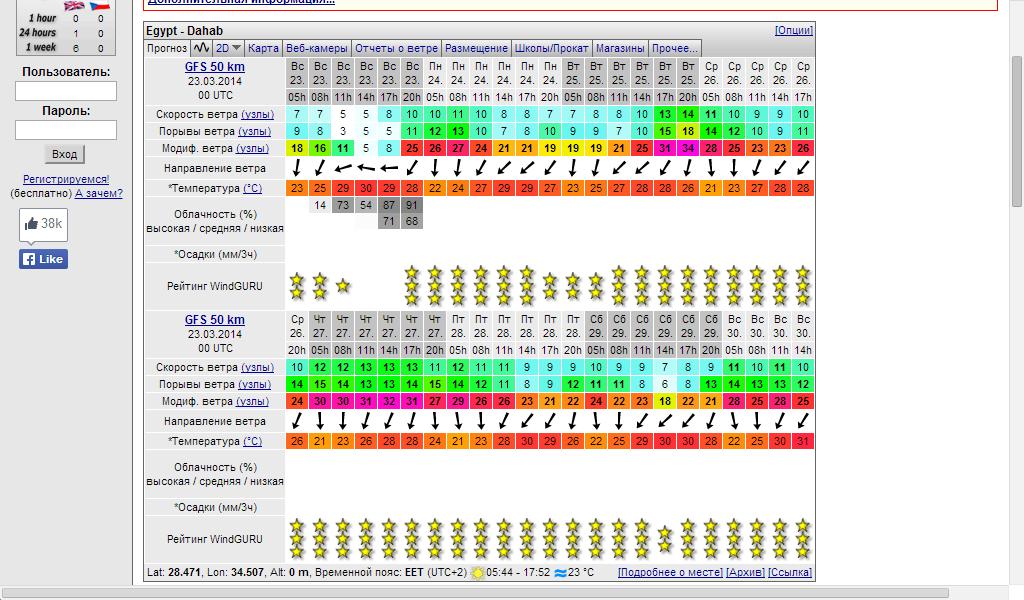Viewport: 1024px width, 600px height.
Task: Click the thumbs-up 38k counter
Action: coord(43,225)
